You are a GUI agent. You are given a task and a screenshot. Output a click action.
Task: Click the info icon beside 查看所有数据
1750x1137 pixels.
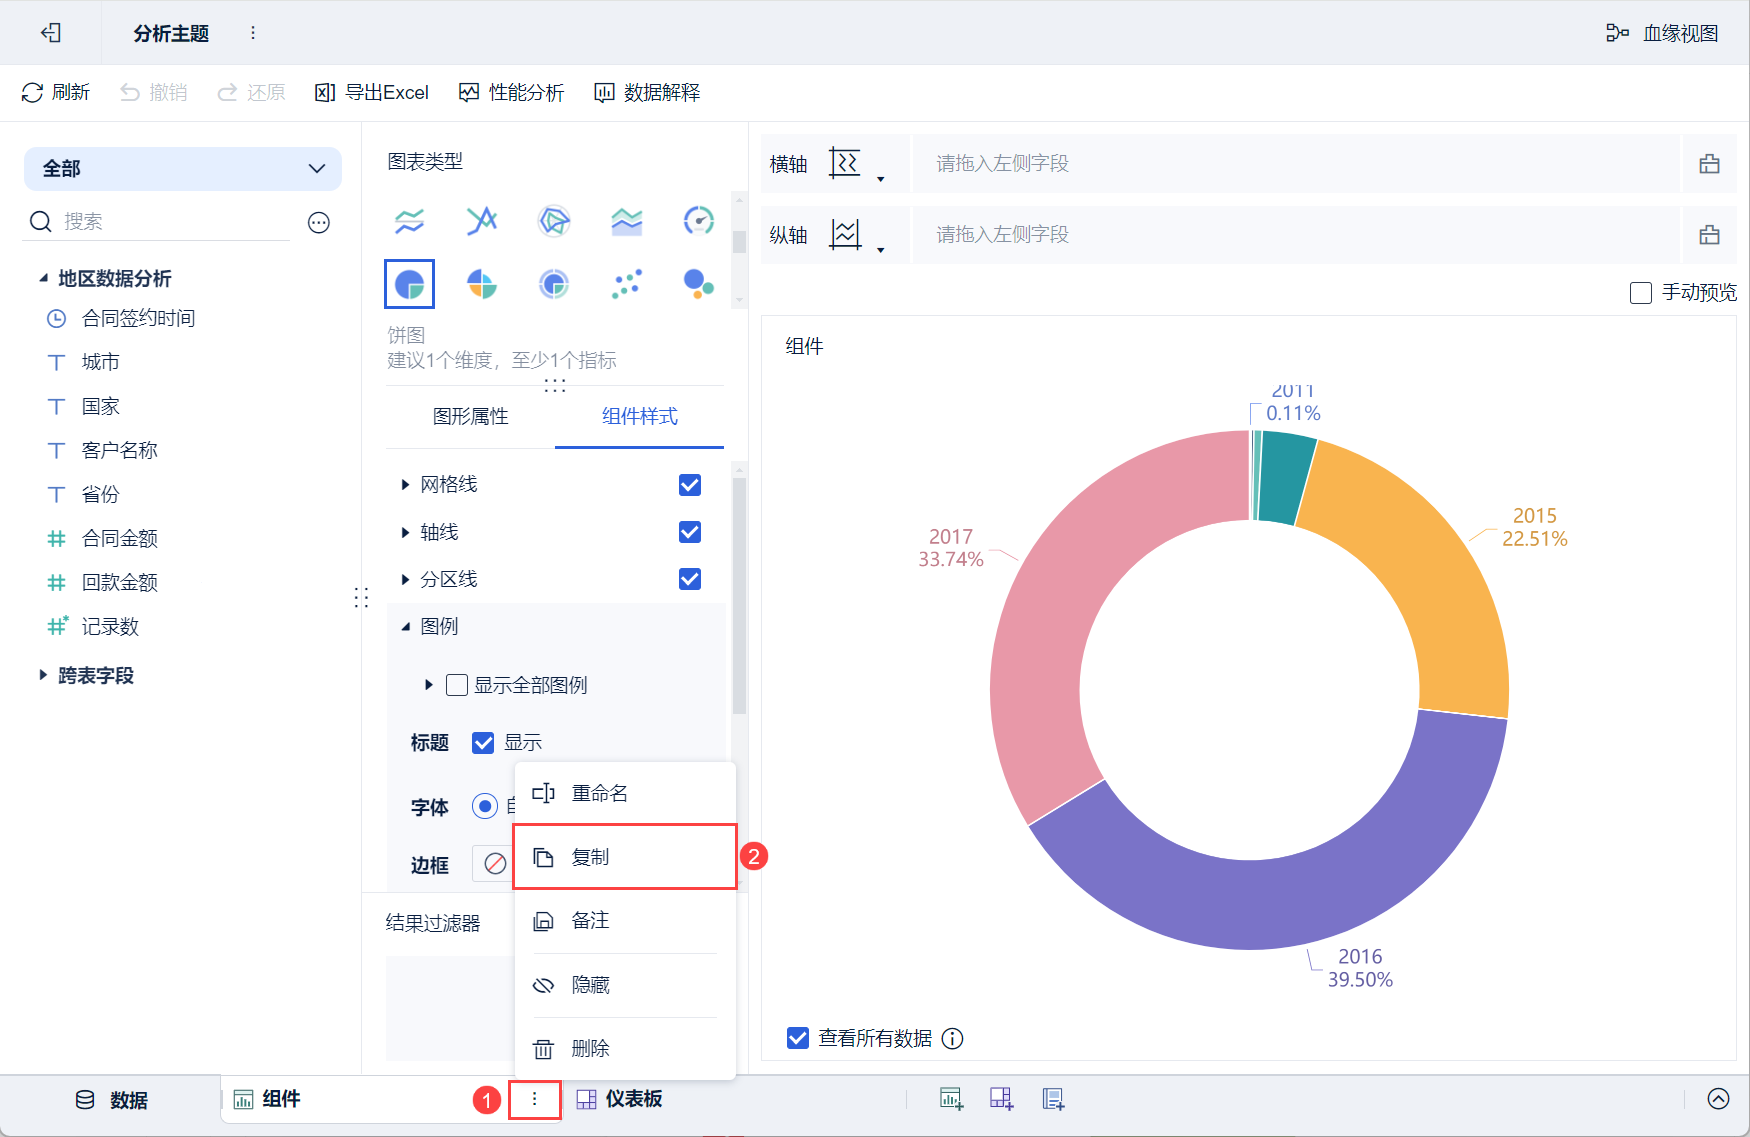tap(953, 1039)
